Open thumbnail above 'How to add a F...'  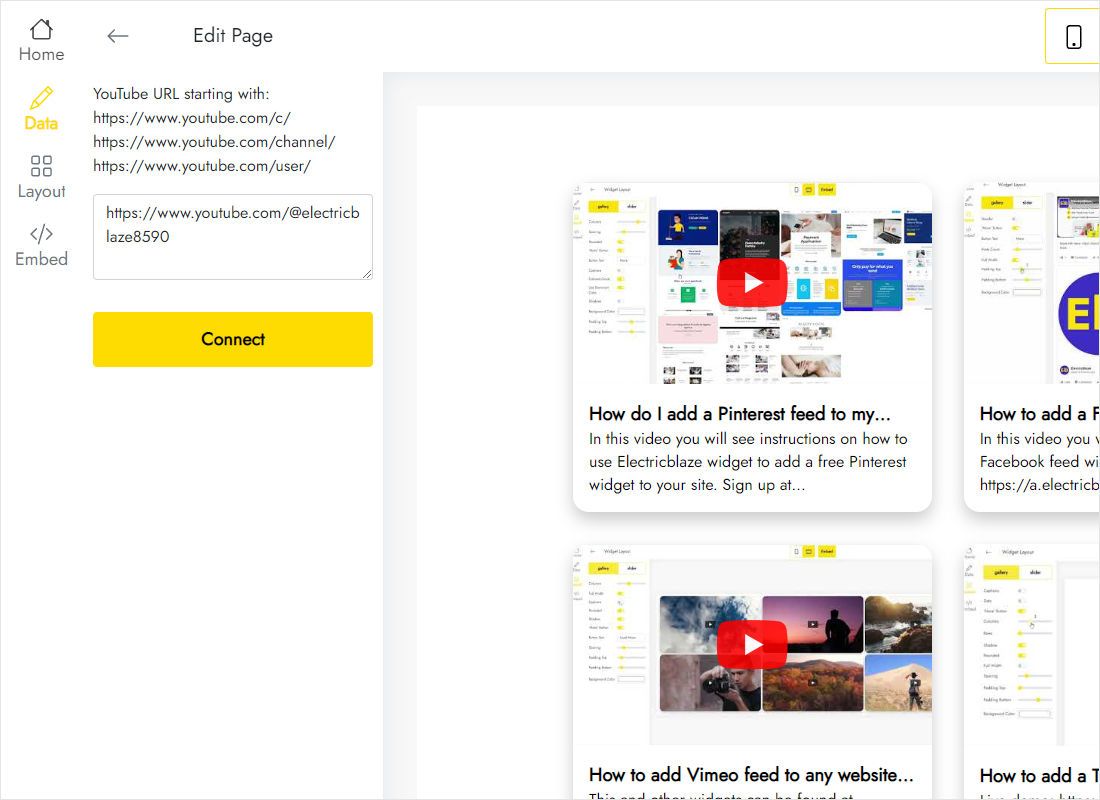(x=1032, y=284)
